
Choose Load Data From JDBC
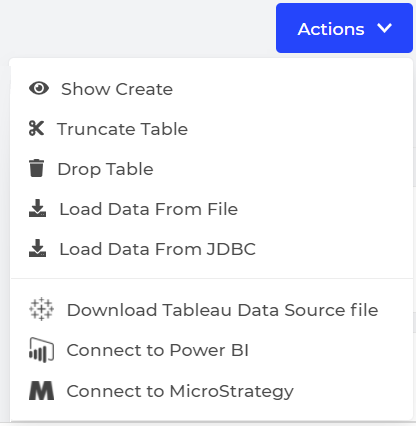coord(157,249)
